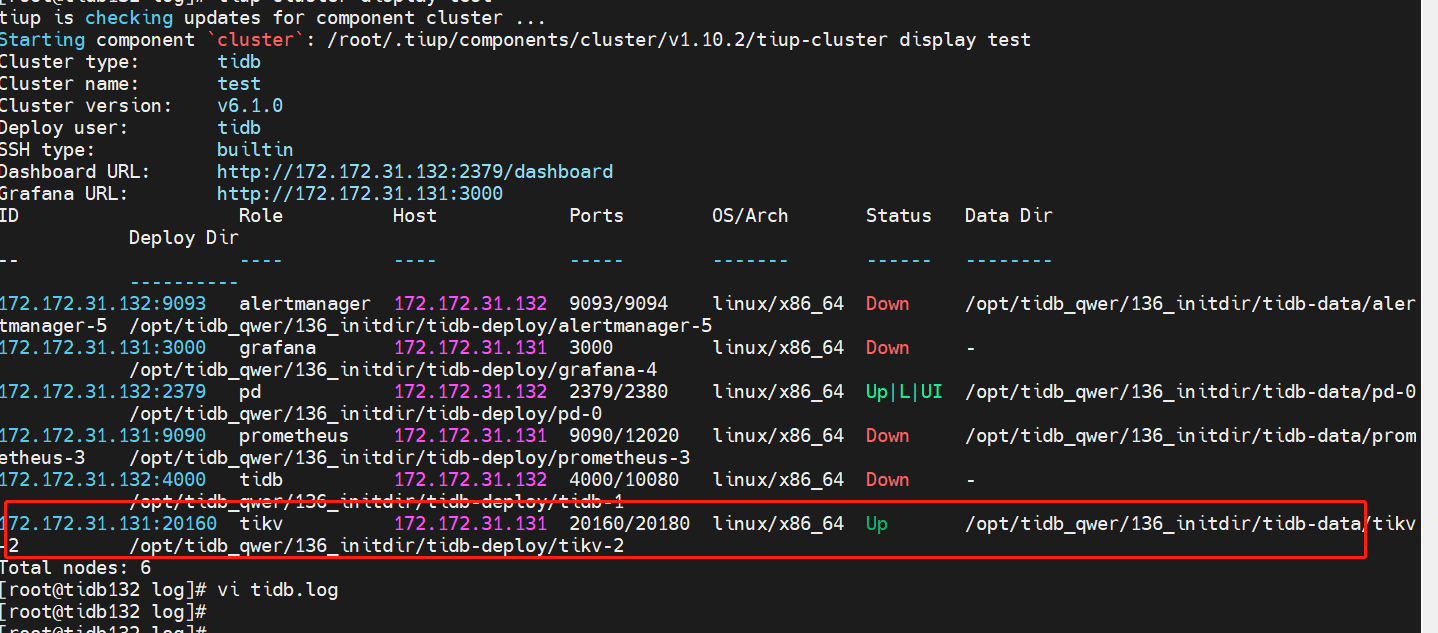Click deploy path ending pd-0

[366, 414]
